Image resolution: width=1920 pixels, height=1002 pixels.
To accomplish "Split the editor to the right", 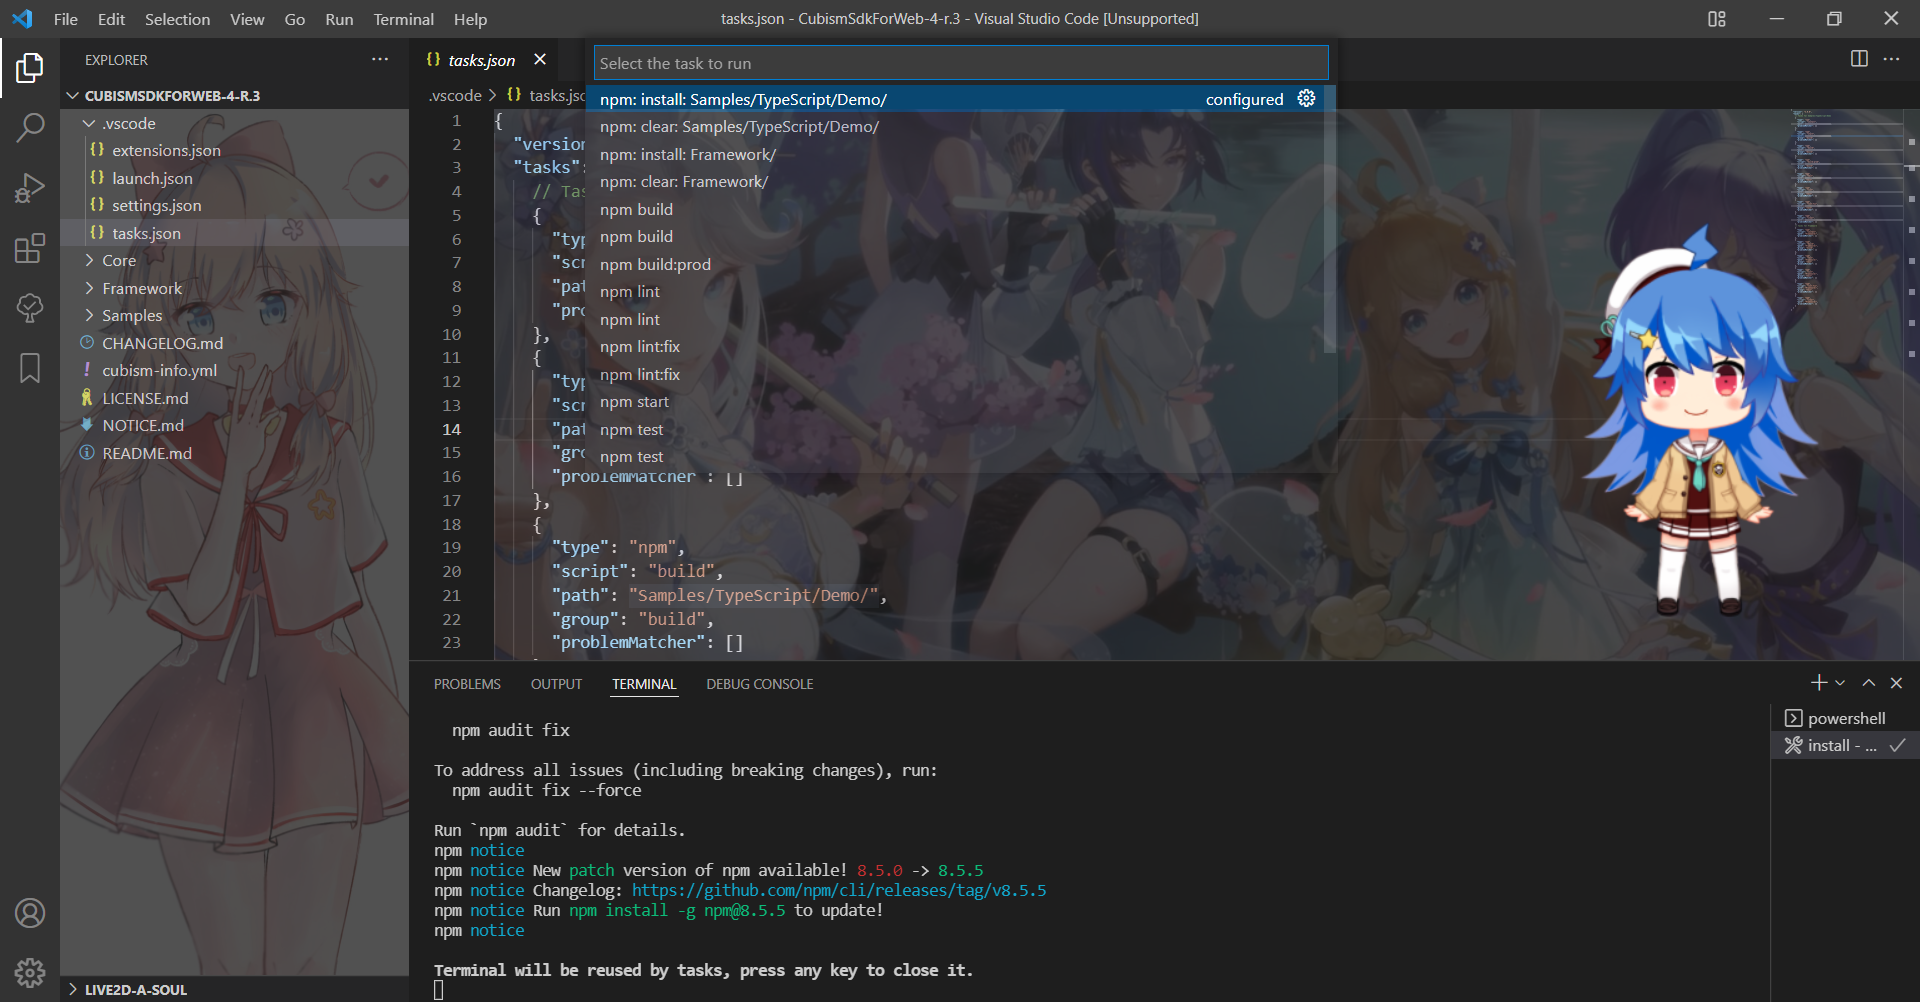I will pos(1859,59).
